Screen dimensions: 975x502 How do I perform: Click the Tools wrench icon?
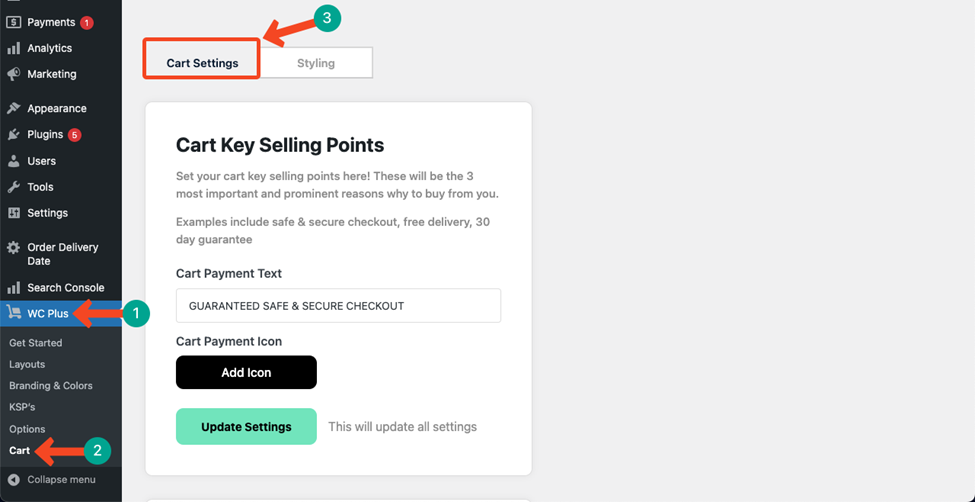(x=14, y=187)
